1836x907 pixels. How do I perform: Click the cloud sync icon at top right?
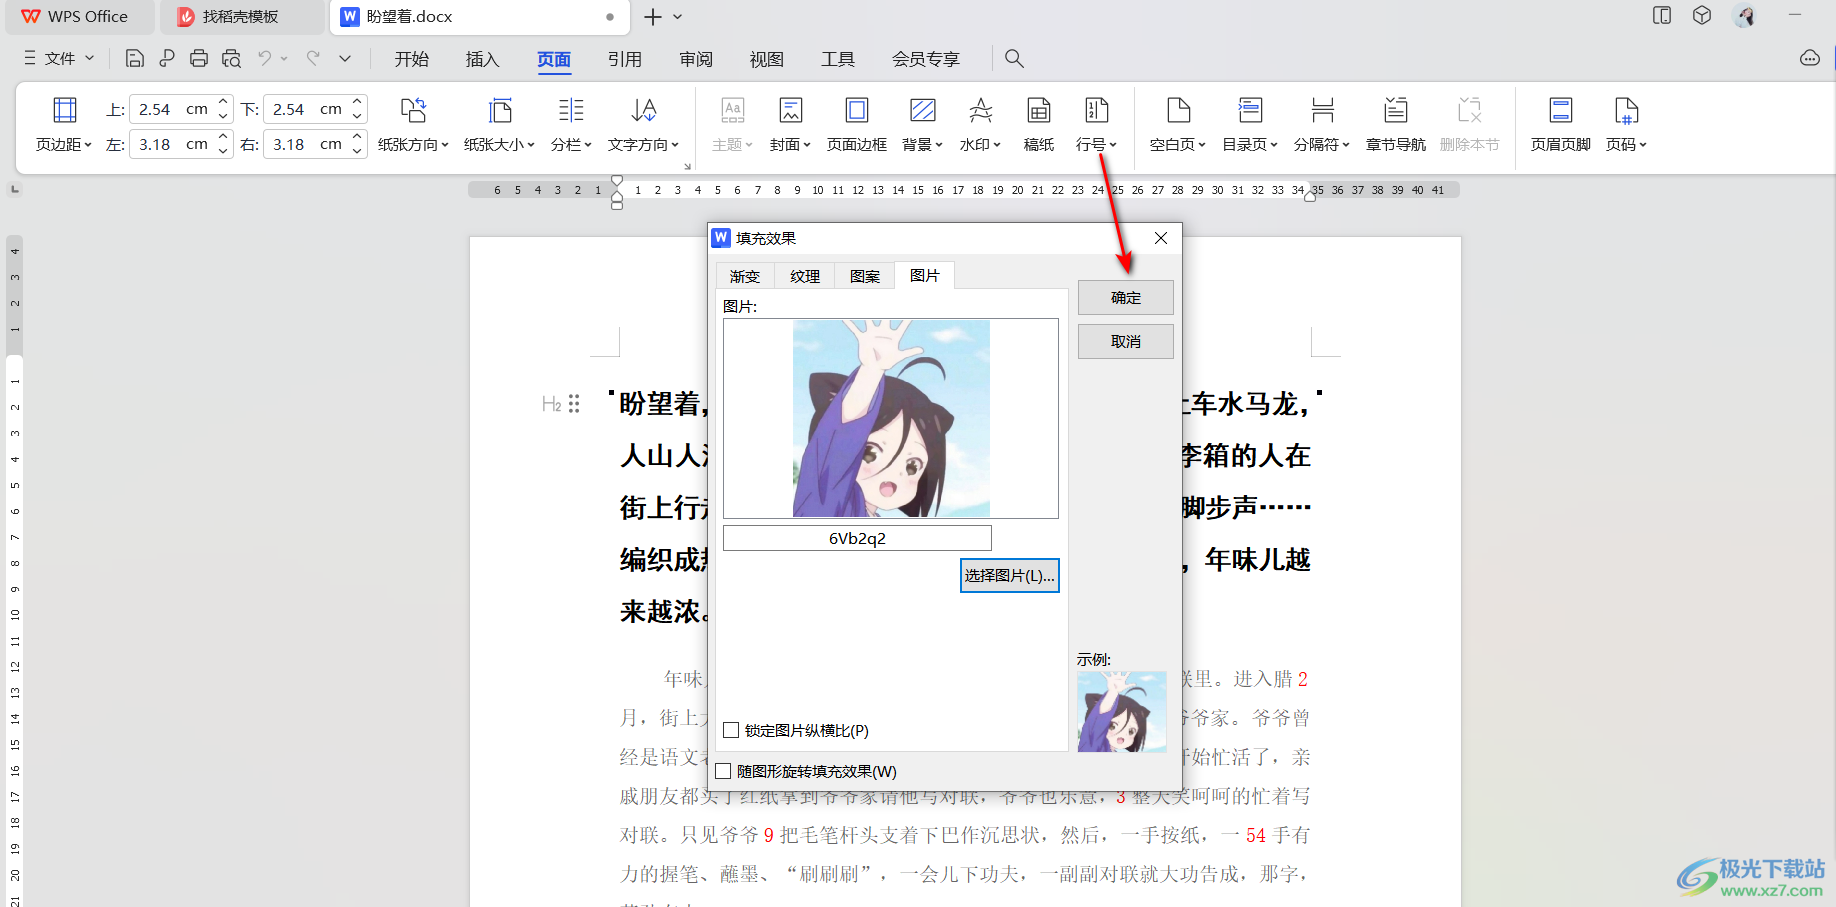click(x=1810, y=58)
